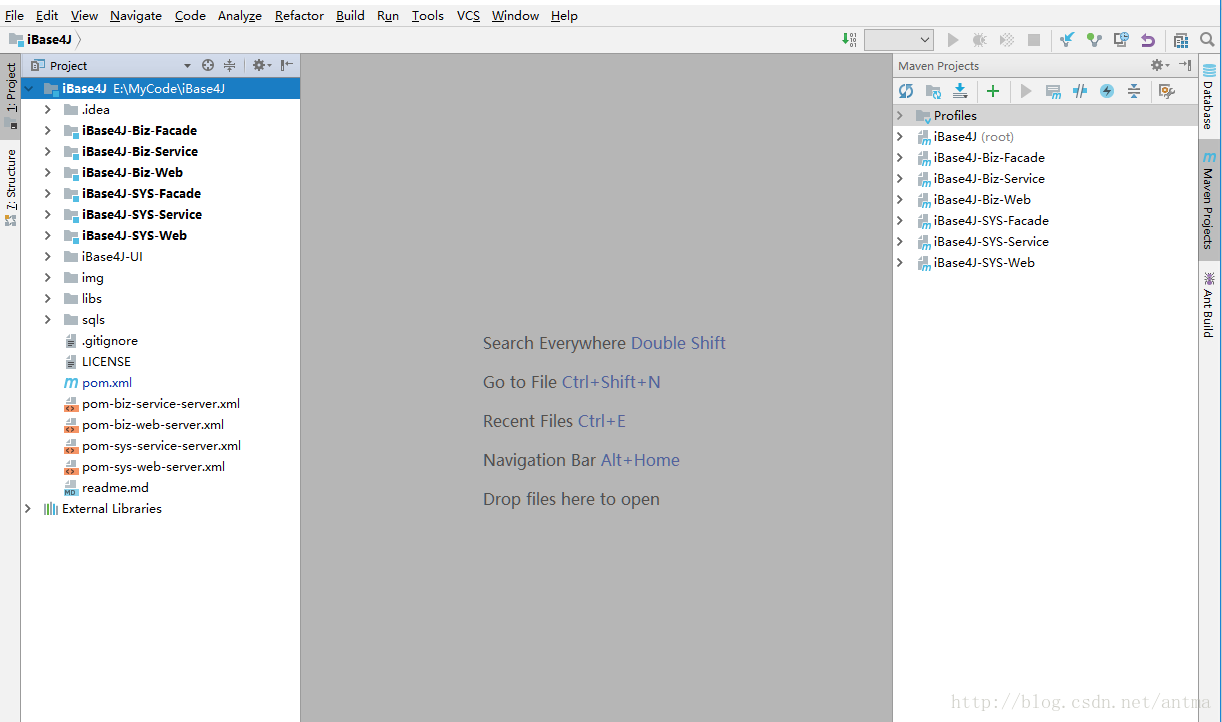Expand the iBase4J-Biz-Facade module in Project tree

(47, 131)
